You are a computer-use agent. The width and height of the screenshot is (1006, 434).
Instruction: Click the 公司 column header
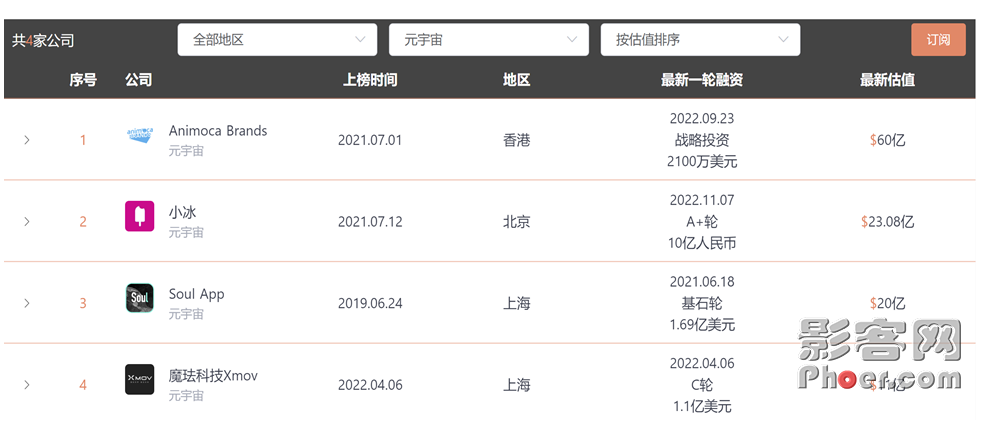(x=139, y=80)
